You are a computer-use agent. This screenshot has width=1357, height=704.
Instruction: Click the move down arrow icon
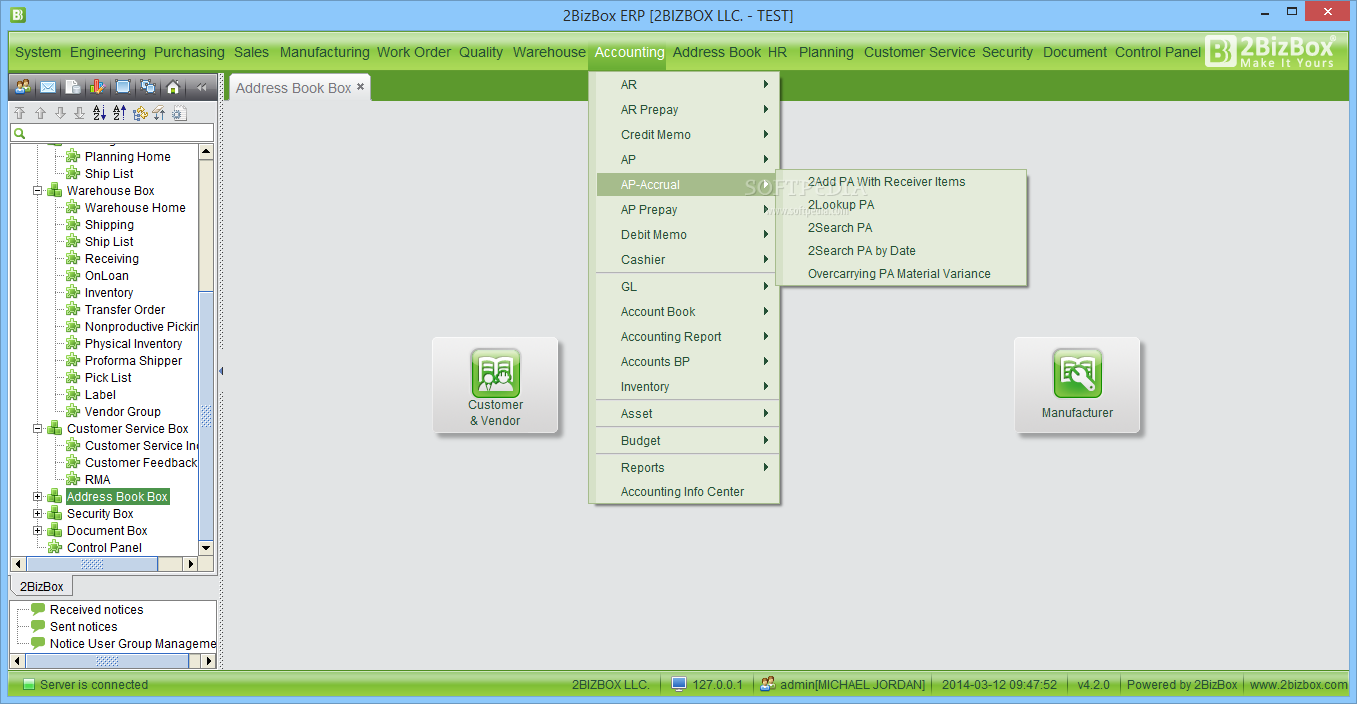pos(60,113)
